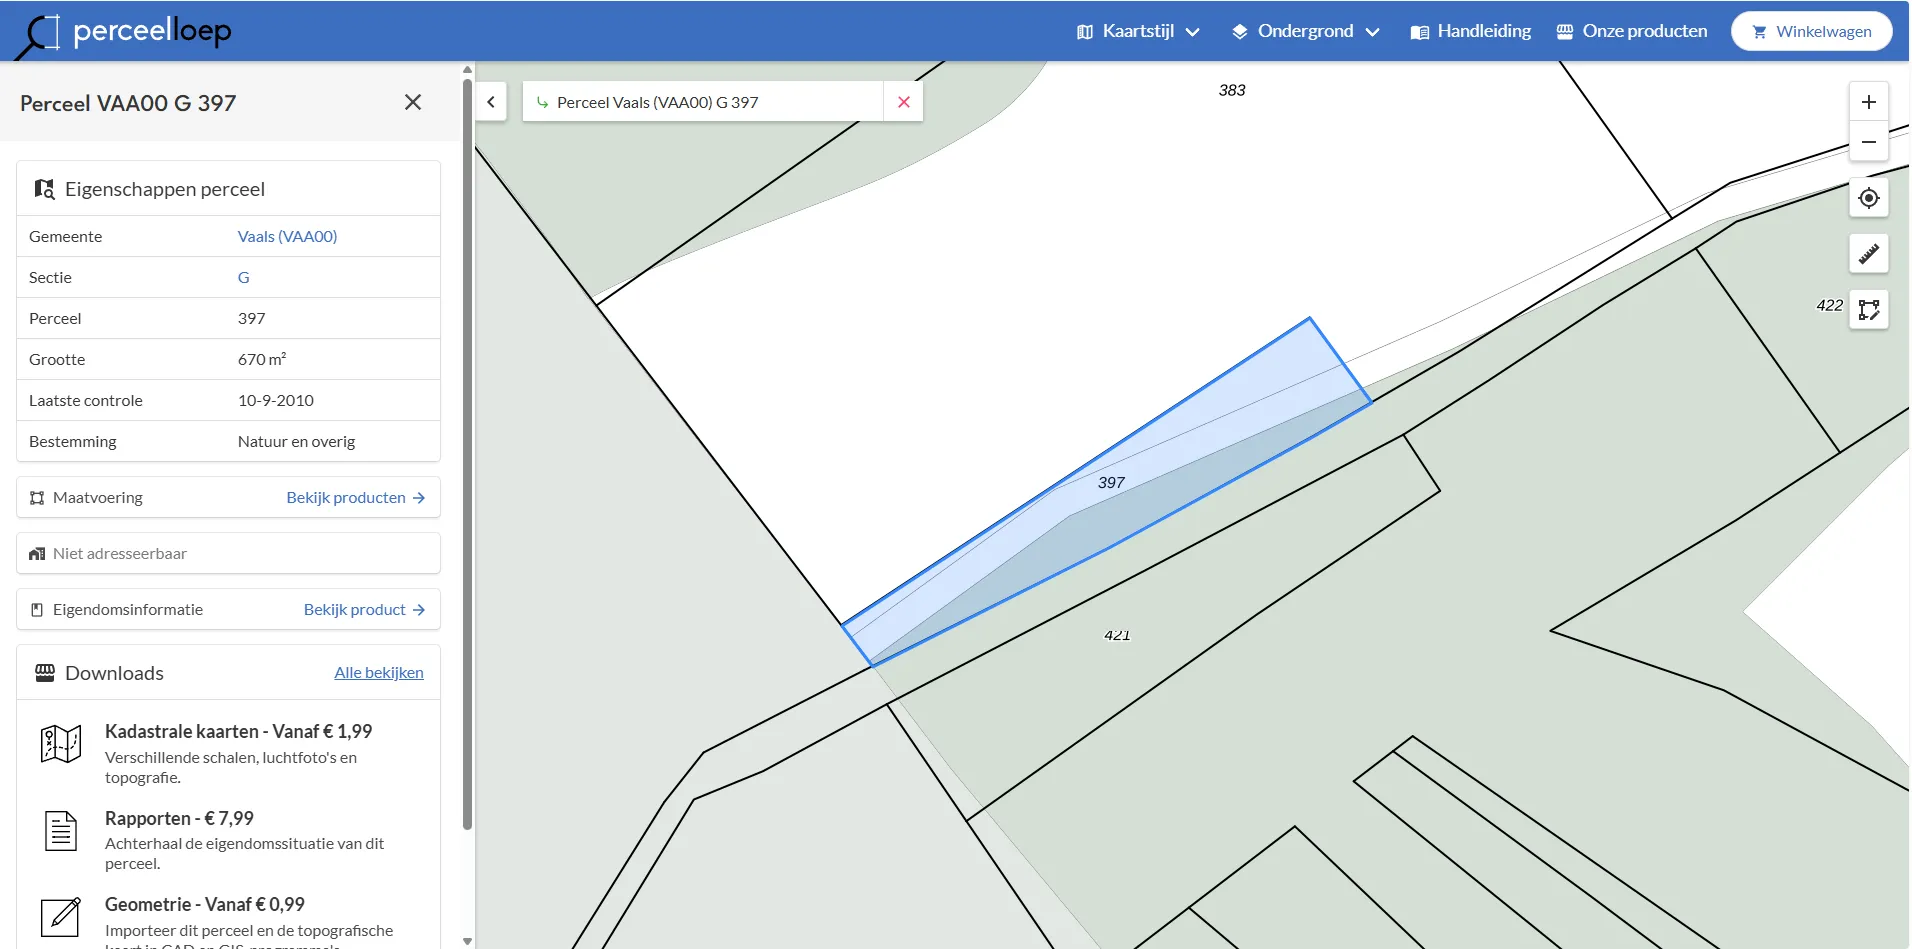Select the Eigendomsinformatie icon
1912x949 pixels.
pyautogui.click(x=37, y=610)
